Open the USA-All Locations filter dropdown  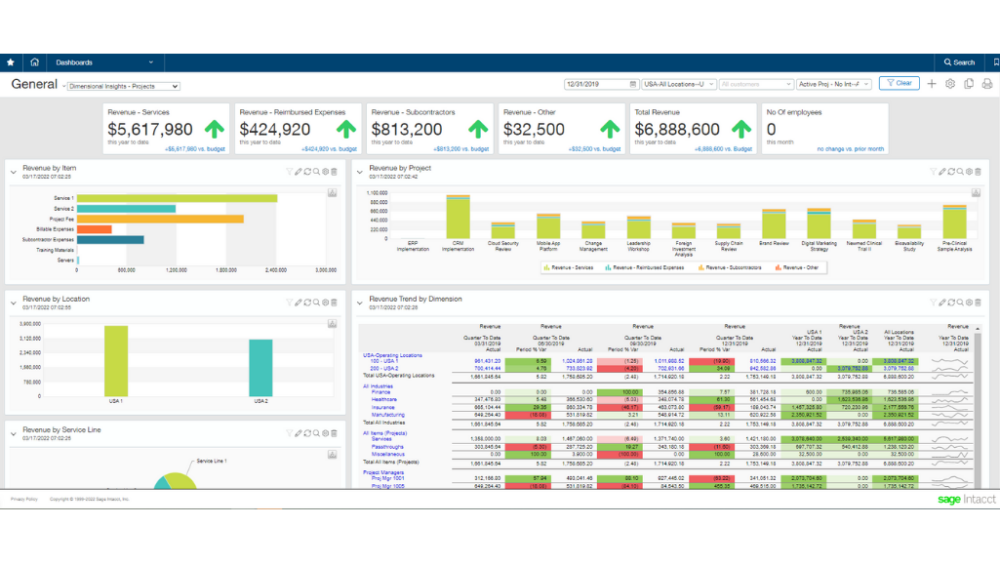click(679, 84)
